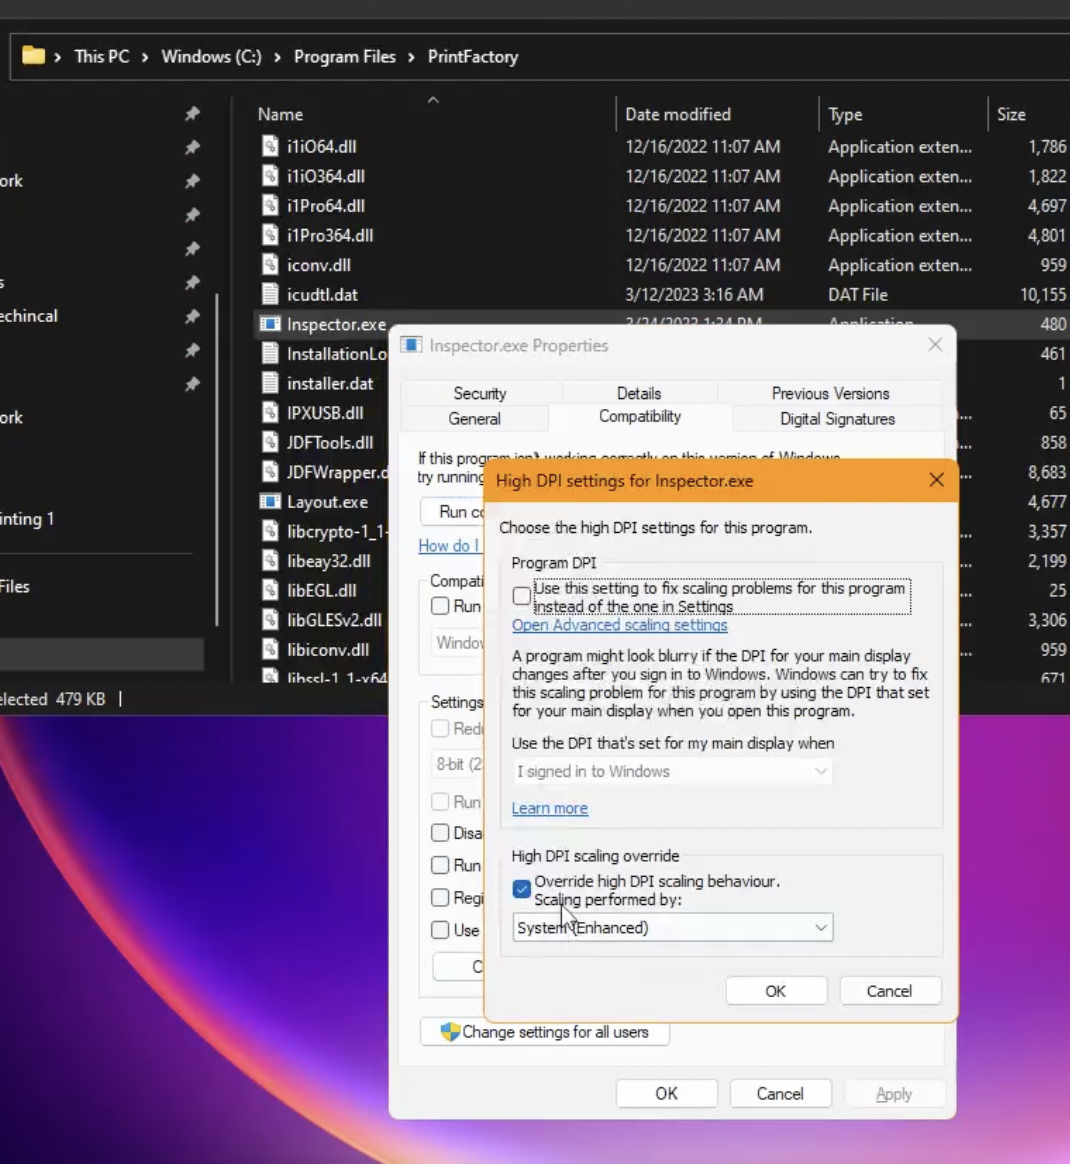Select the i1Pro364.dll file icon

[x=270, y=235]
